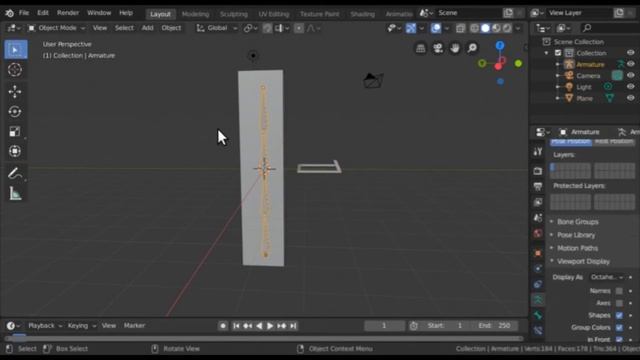Viewport: 640px width, 360px height.
Task: Jump to the end frame
Action: [293, 326]
